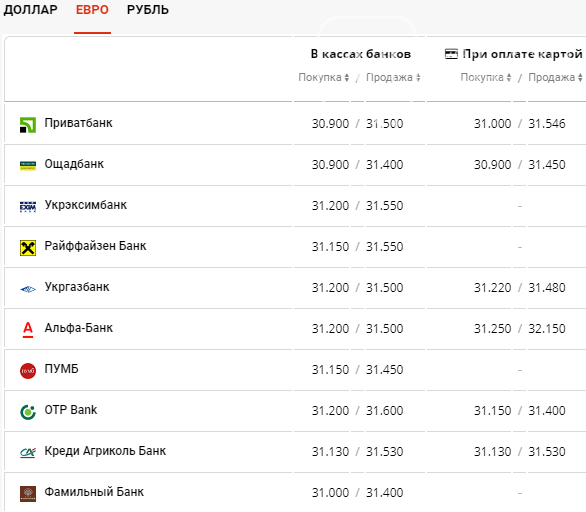Click the card icon beside При оплате картой
The height and width of the screenshot is (512, 586).
pyautogui.click(x=451, y=54)
